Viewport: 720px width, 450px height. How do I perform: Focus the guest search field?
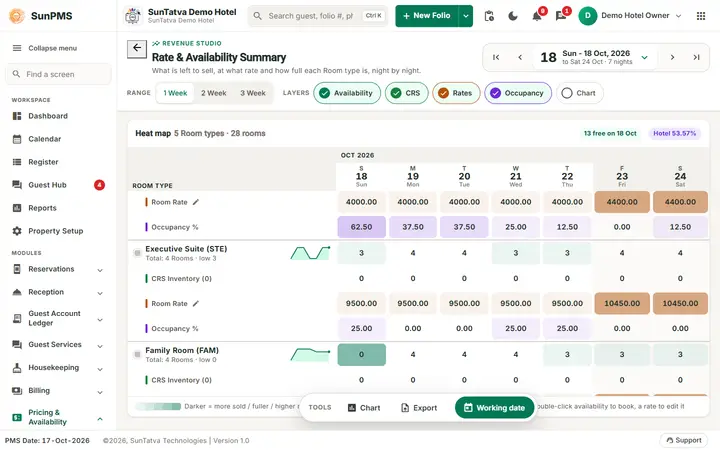[x=318, y=16]
